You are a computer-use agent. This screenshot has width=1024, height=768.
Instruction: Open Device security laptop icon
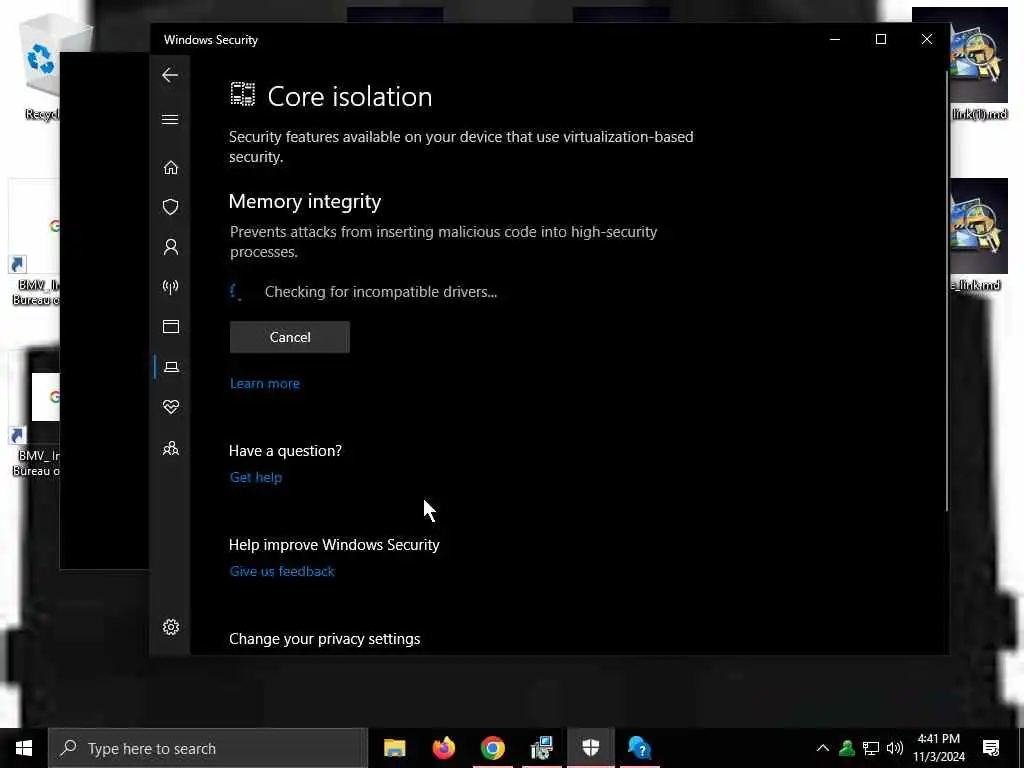tap(171, 367)
